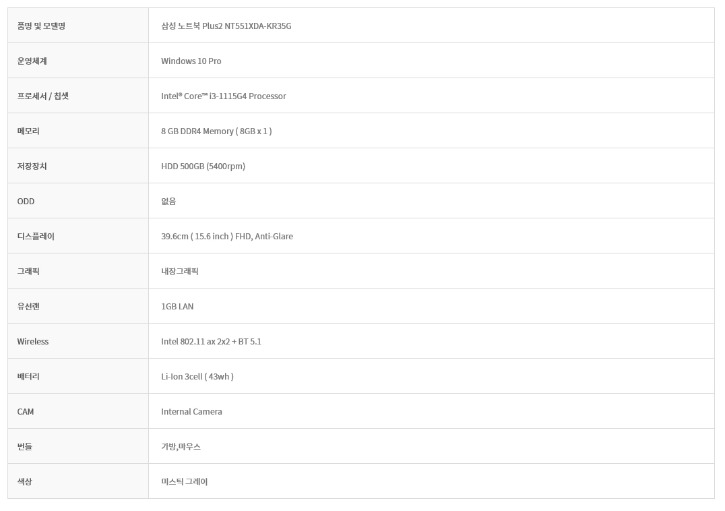The height and width of the screenshot is (511, 725).
Task: Click the Intel 802.11 ax + BT 5.1 text
Action: pos(211,341)
